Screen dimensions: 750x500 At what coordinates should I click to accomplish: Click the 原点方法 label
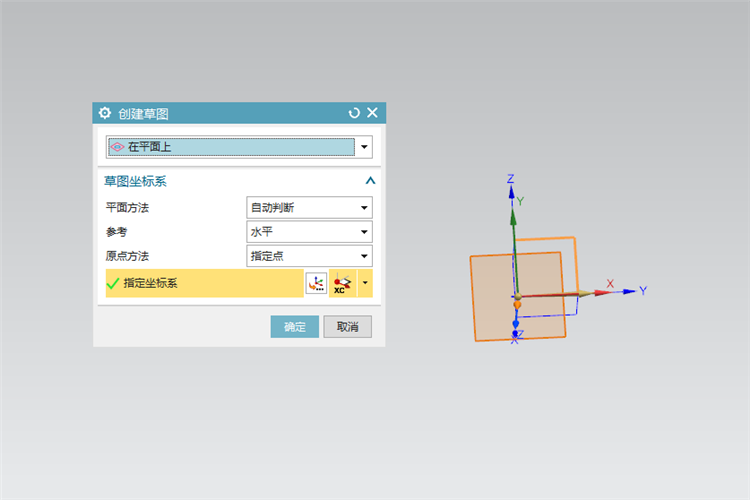pos(127,256)
